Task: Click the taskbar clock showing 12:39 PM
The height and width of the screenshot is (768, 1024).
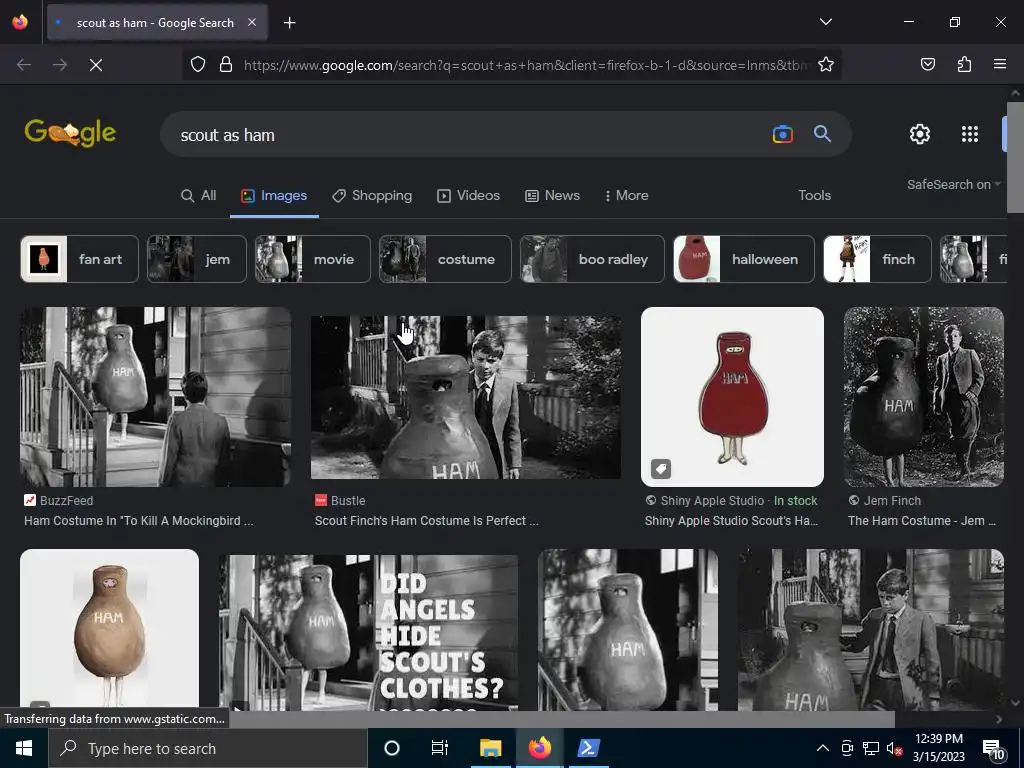Action: [x=938, y=748]
